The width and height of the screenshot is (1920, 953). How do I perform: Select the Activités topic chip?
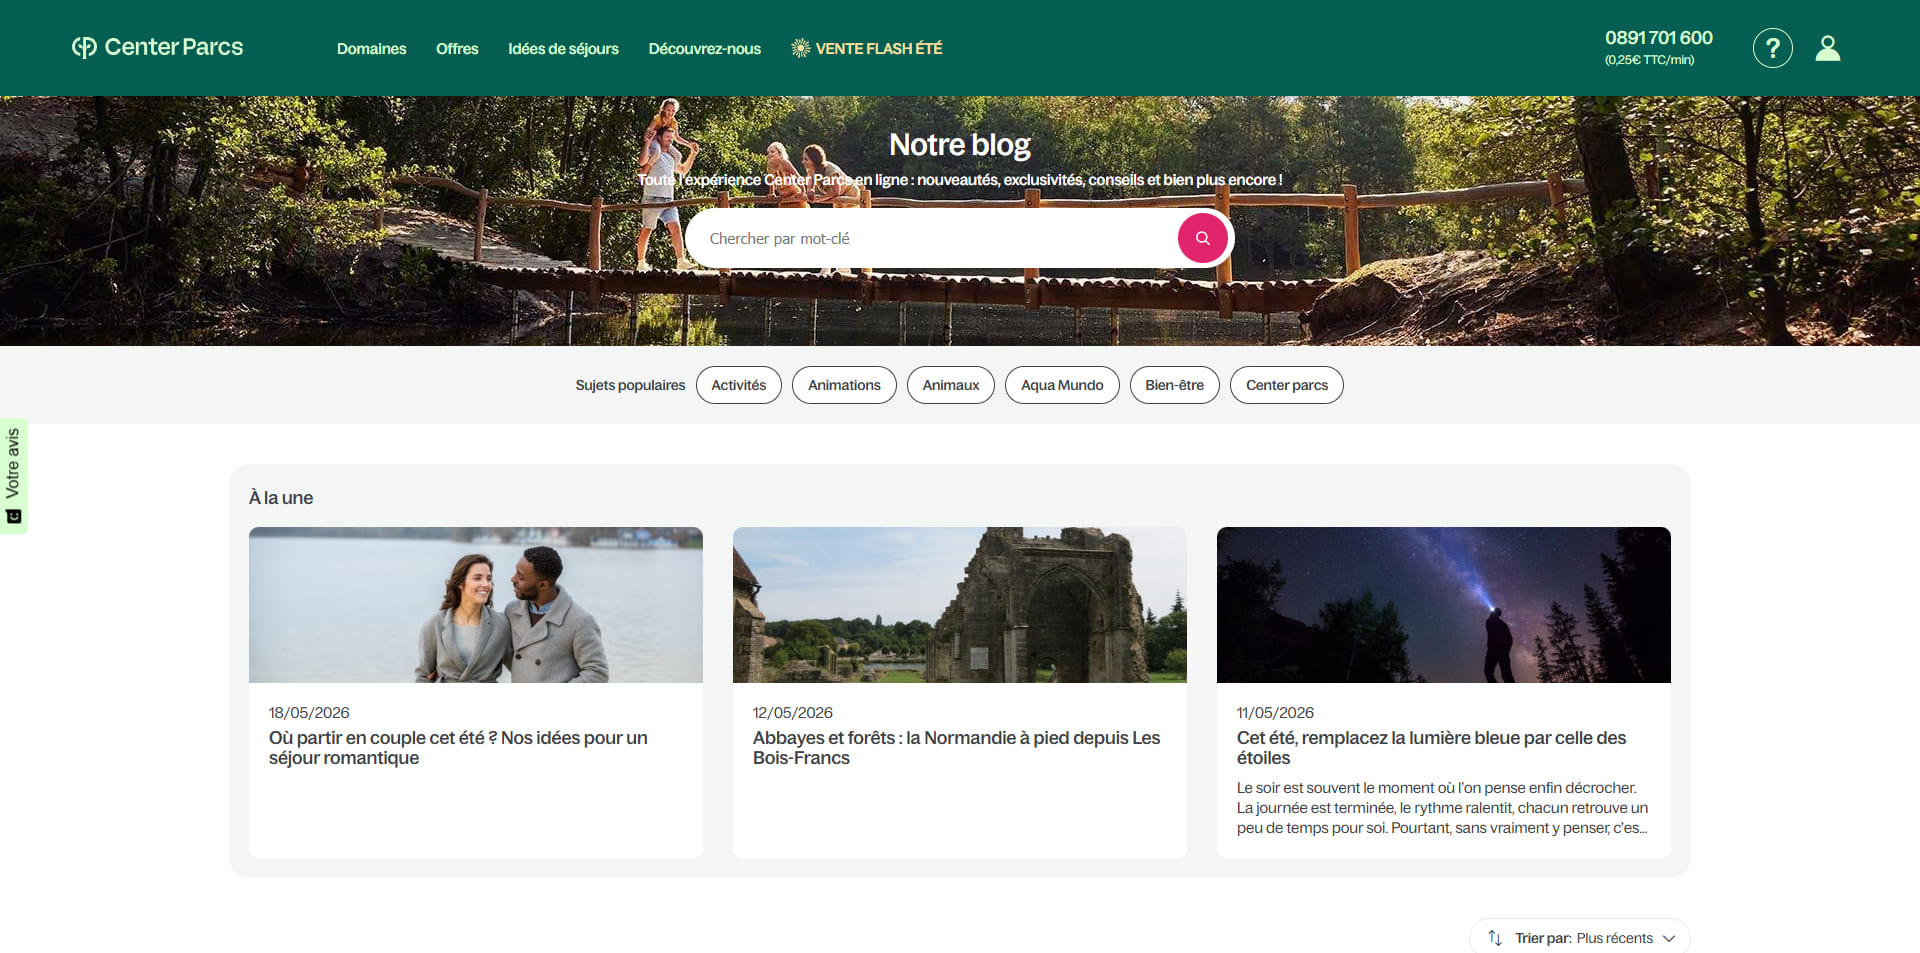738,385
